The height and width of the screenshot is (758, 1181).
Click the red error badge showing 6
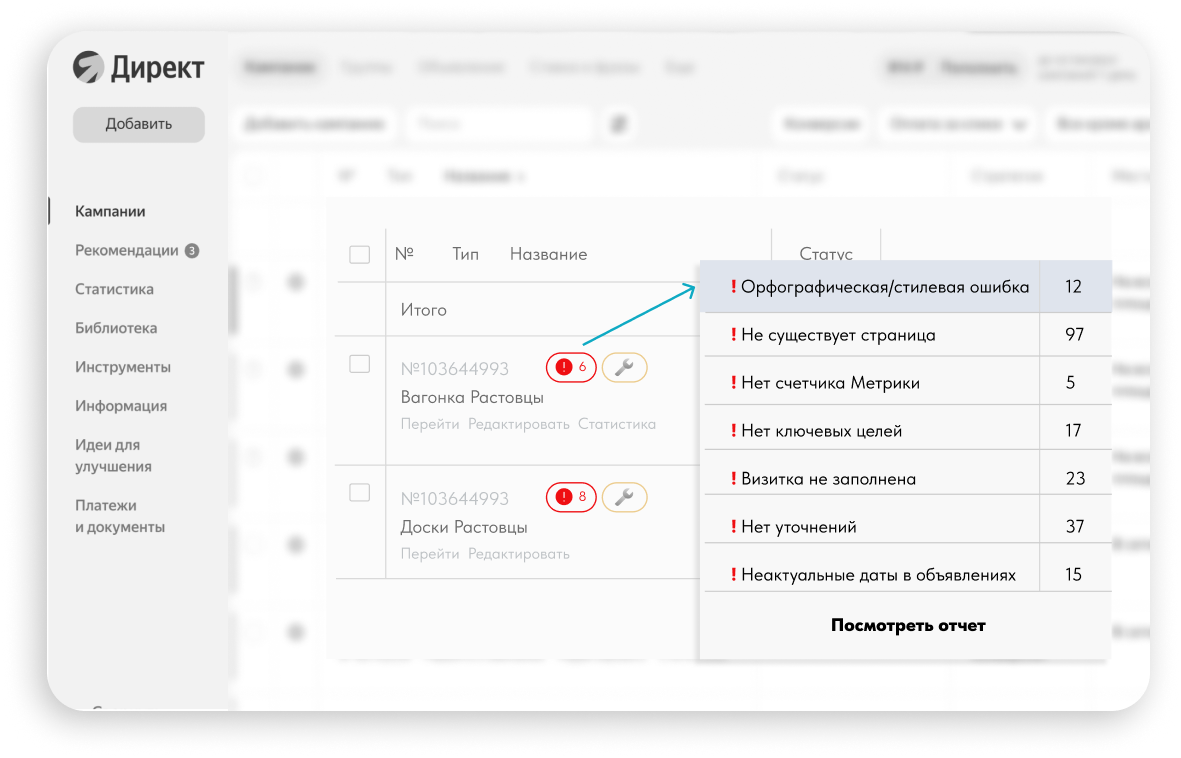[571, 368]
